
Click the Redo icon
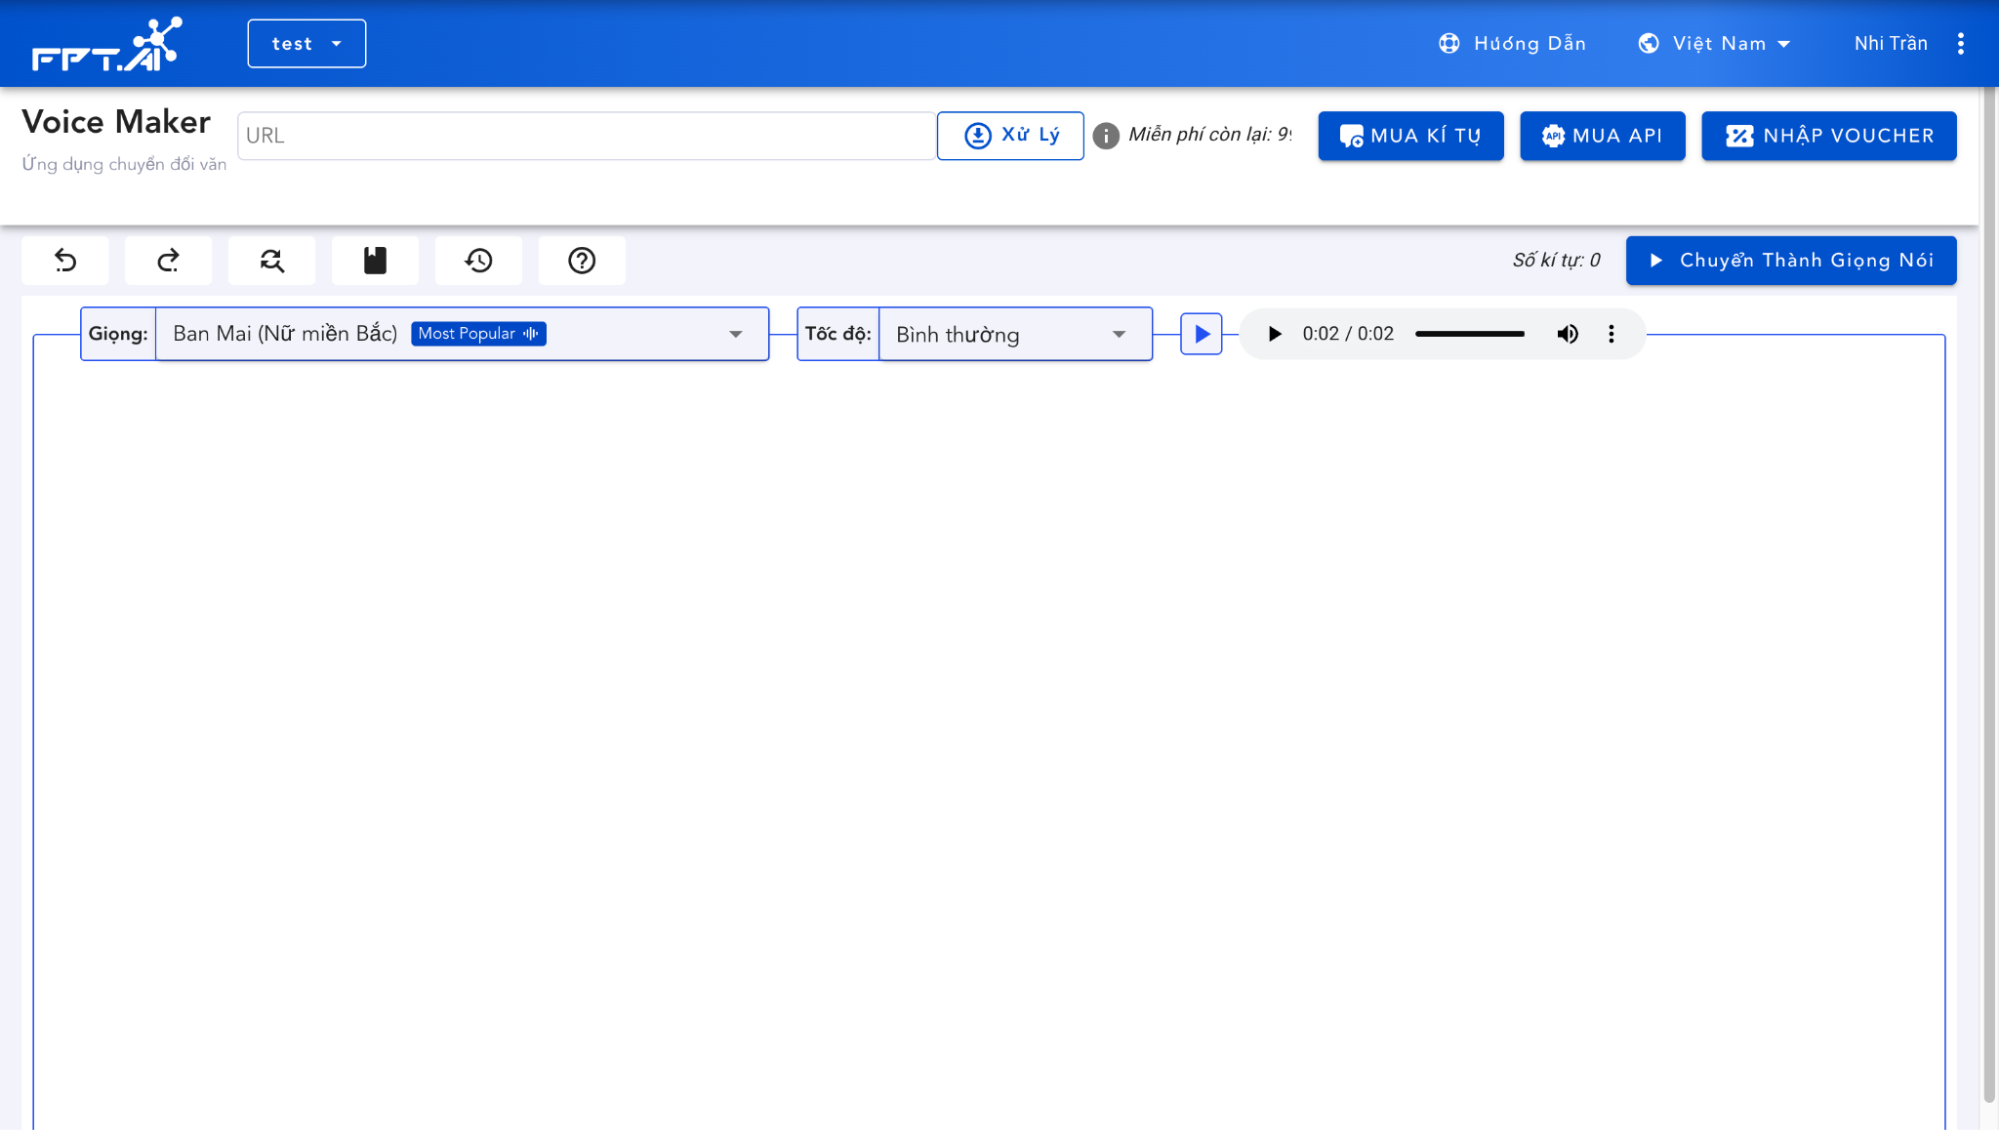[x=168, y=260]
